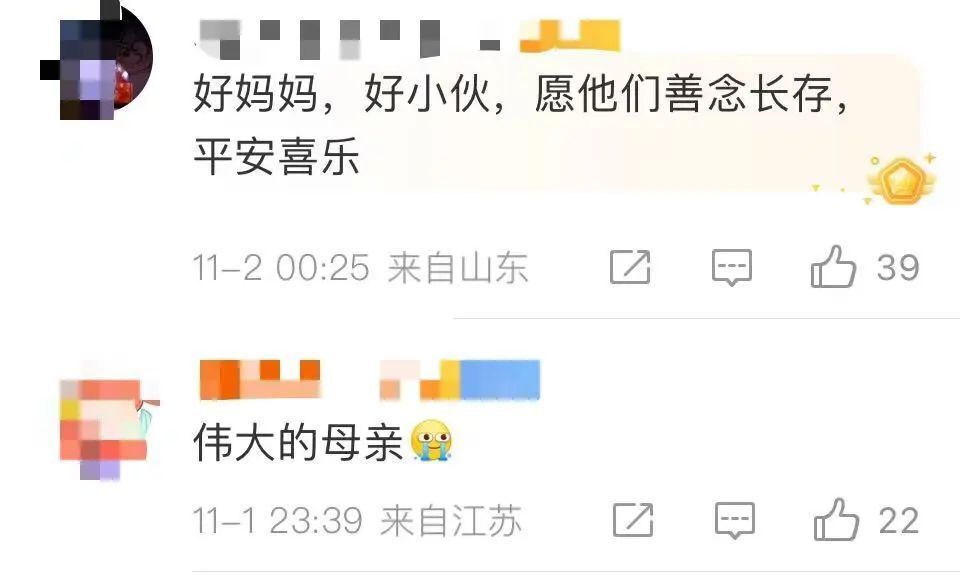Tap the 39 like count
This screenshot has height=582, width=960.
(898, 267)
